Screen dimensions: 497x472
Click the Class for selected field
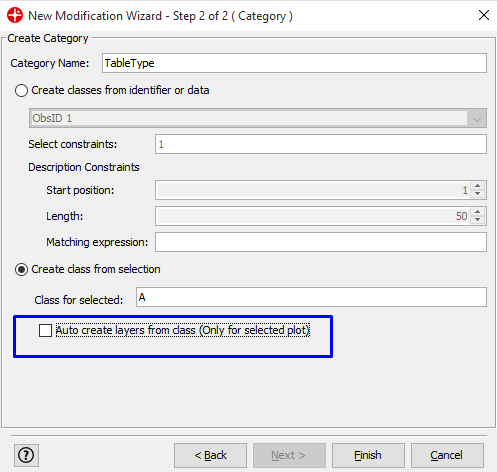pos(311,297)
